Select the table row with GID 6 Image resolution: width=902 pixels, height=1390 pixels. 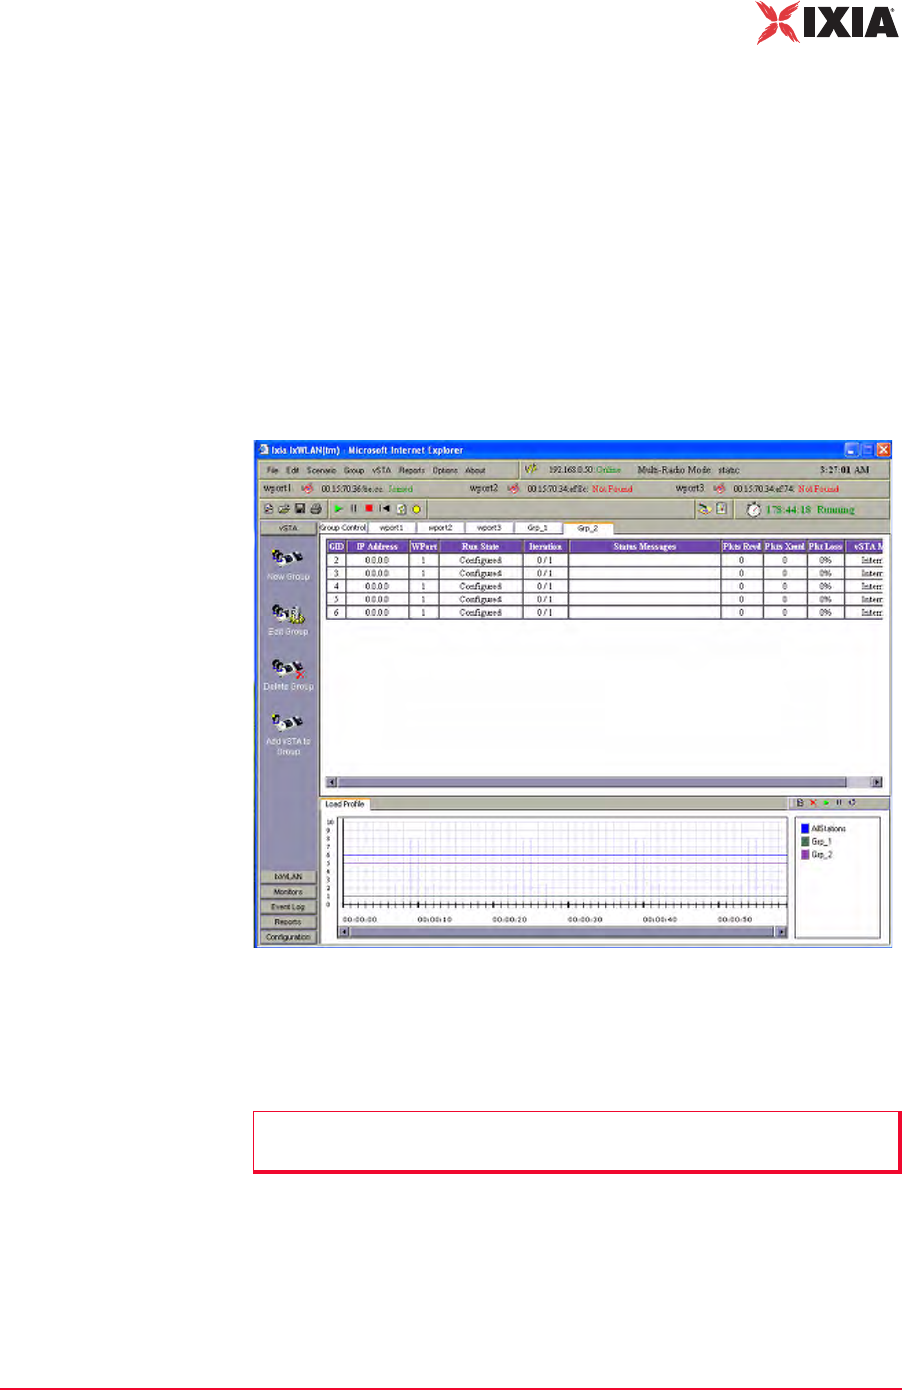(x=604, y=612)
